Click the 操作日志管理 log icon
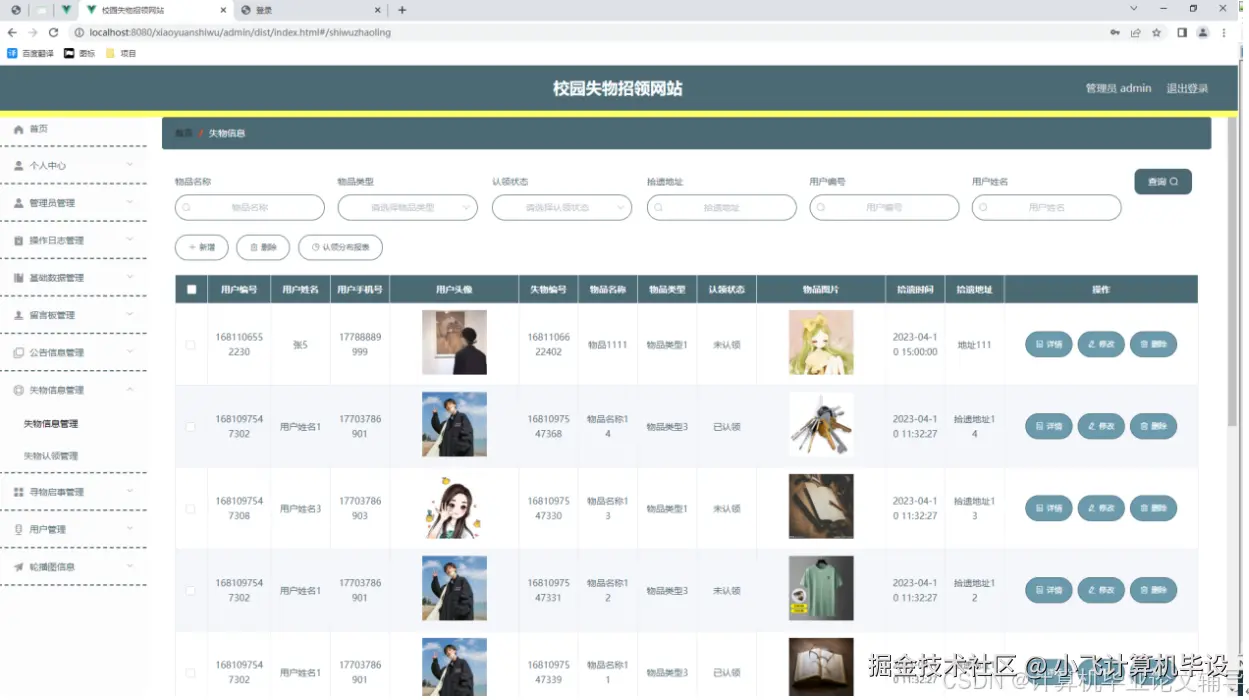 click(18, 240)
